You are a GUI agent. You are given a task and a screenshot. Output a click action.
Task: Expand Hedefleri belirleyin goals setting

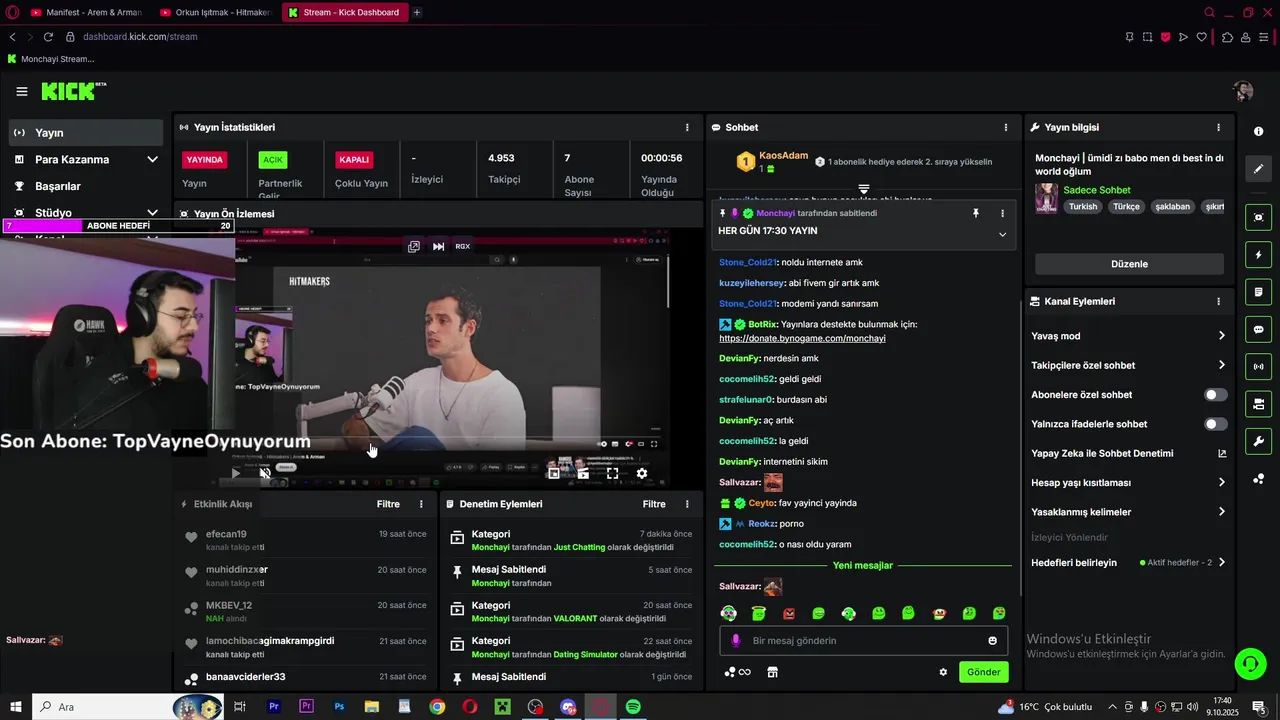[x=1221, y=562]
